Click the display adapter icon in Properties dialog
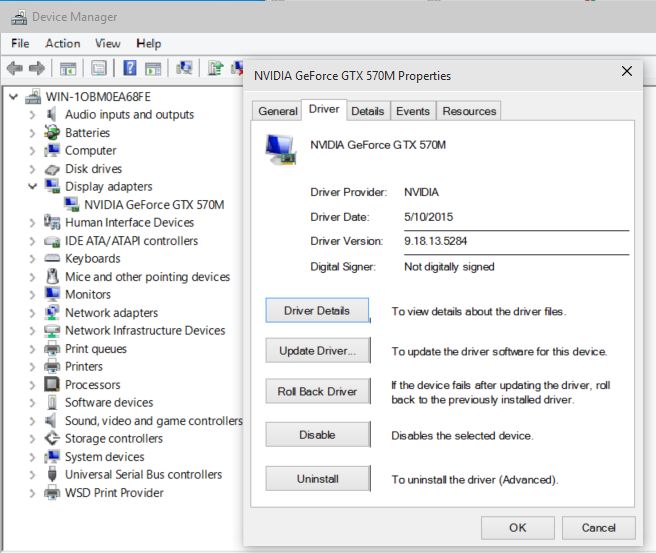 coord(281,149)
